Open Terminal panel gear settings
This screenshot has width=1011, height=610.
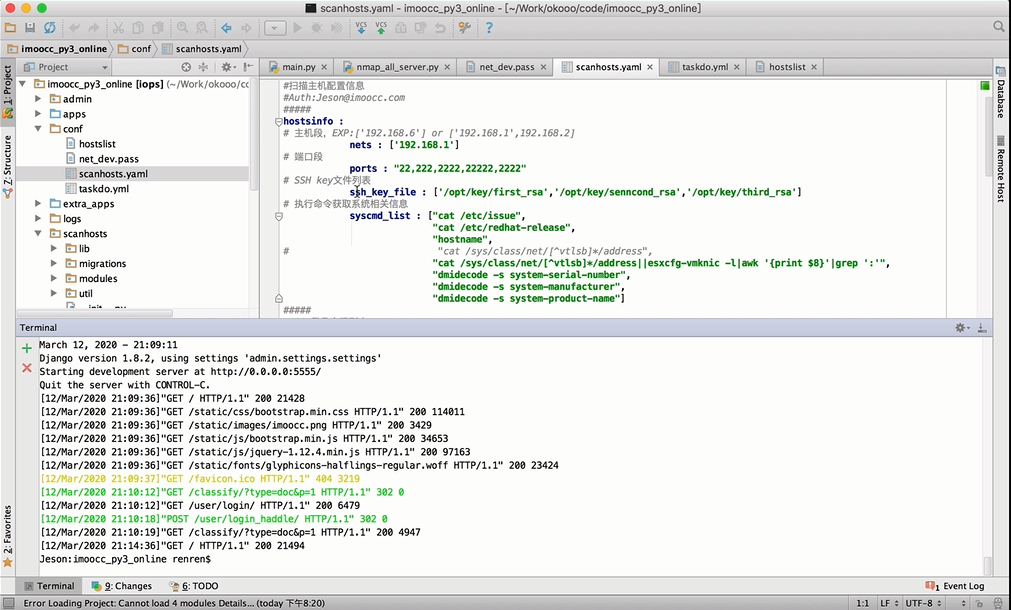click(x=962, y=328)
